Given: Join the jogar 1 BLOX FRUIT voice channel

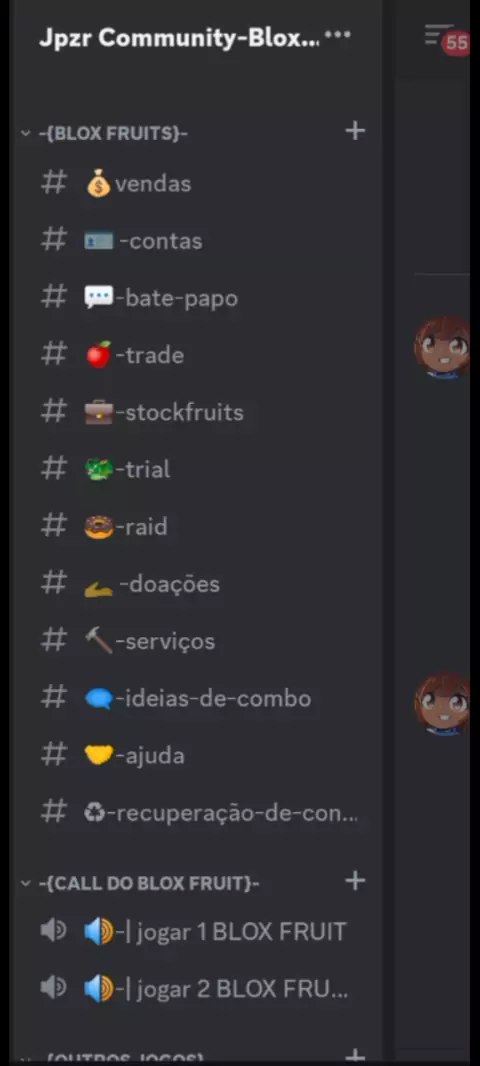Looking at the screenshot, I should (197, 931).
